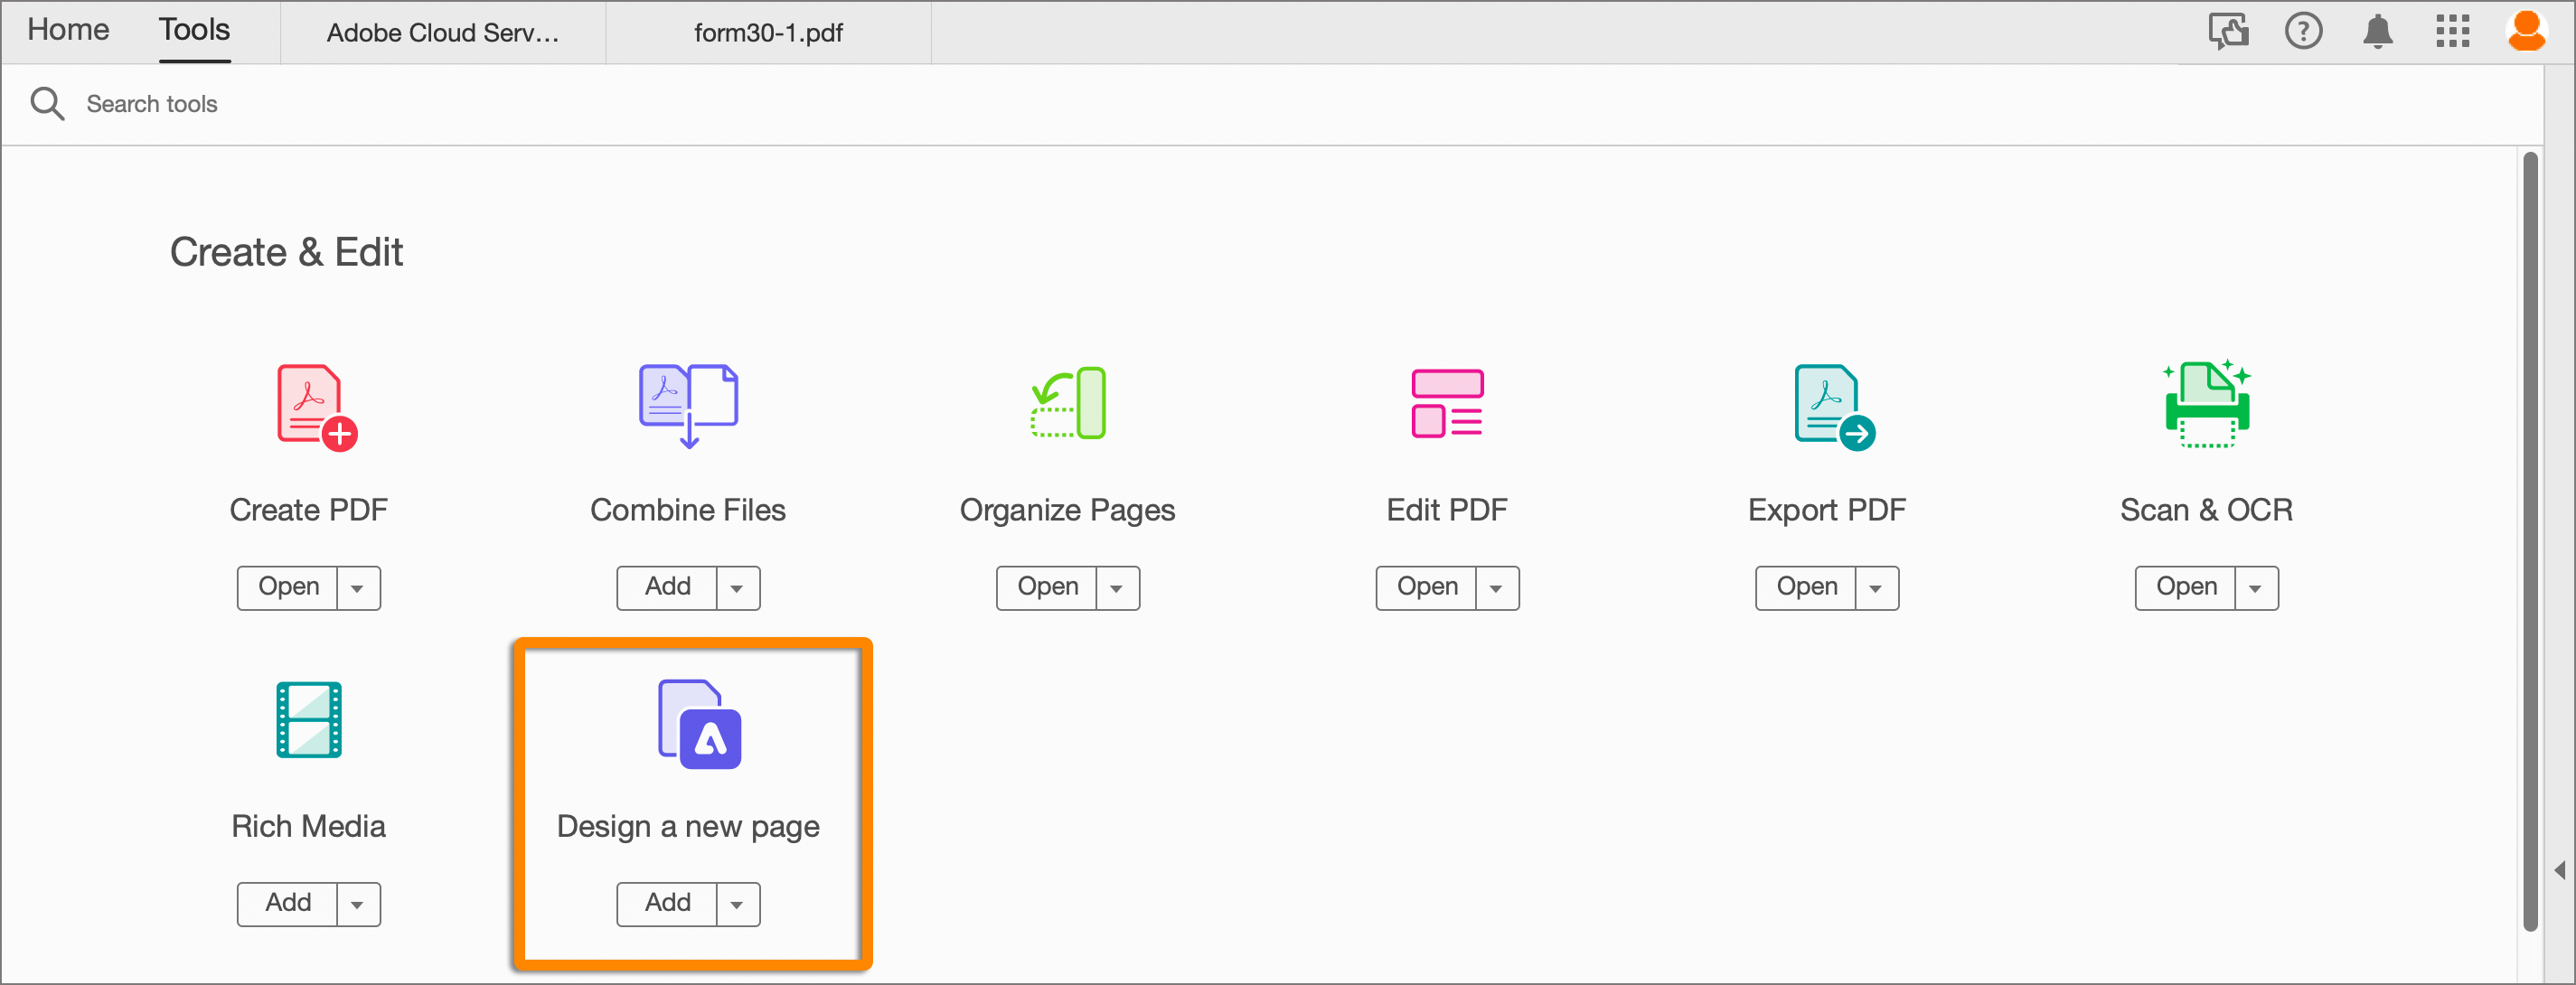The width and height of the screenshot is (2576, 985).
Task: Expand dropdown arrow beside Create PDF Open
Action: pyautogui.click(x=358, y=588)
